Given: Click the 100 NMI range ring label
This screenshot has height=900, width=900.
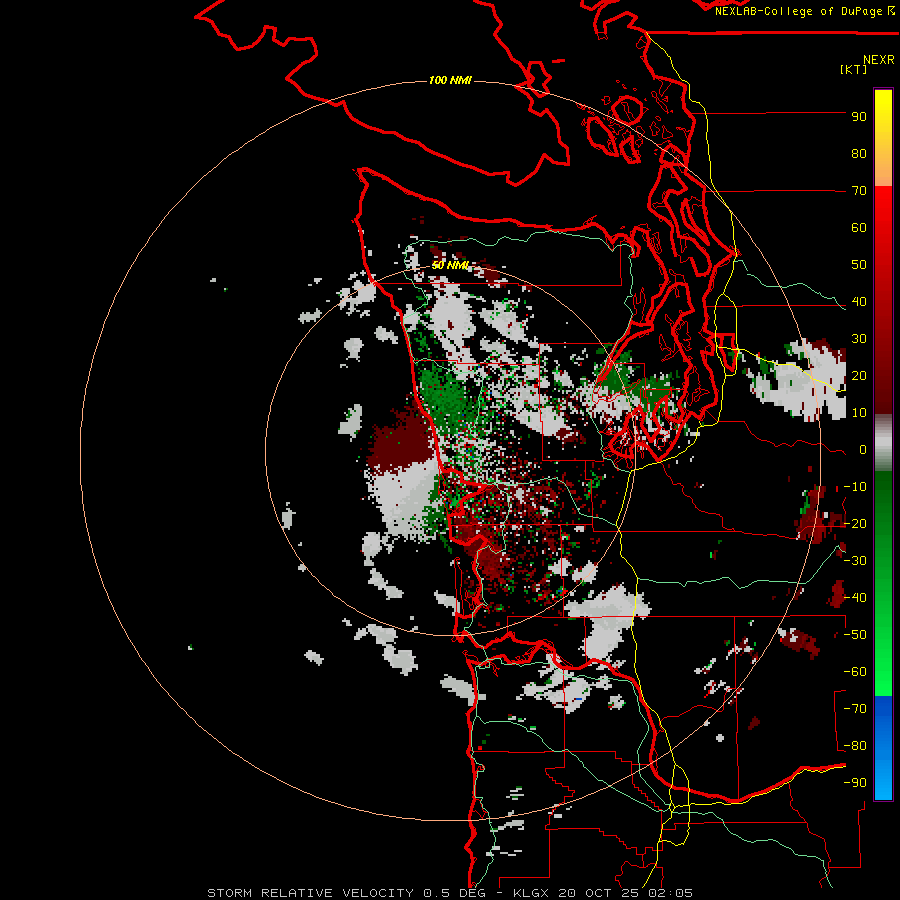Looking at the screenshot, I should pos(450,80).
